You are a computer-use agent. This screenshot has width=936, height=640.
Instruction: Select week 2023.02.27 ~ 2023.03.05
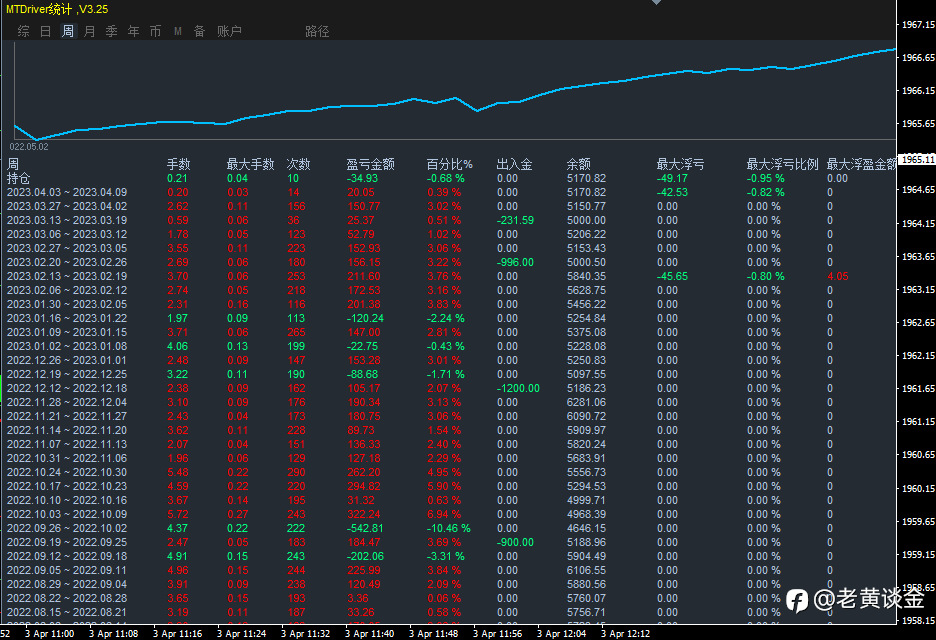(x=67, y=248)
